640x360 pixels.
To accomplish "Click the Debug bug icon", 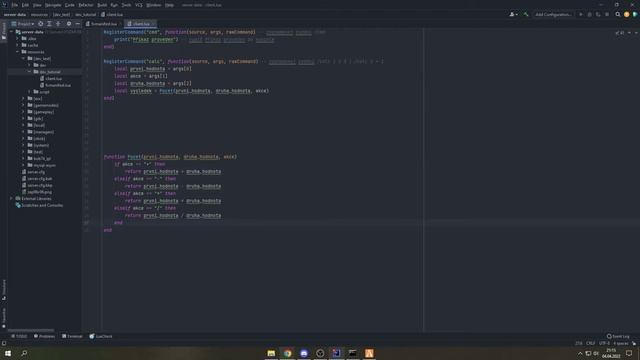I will click(589, 14).
